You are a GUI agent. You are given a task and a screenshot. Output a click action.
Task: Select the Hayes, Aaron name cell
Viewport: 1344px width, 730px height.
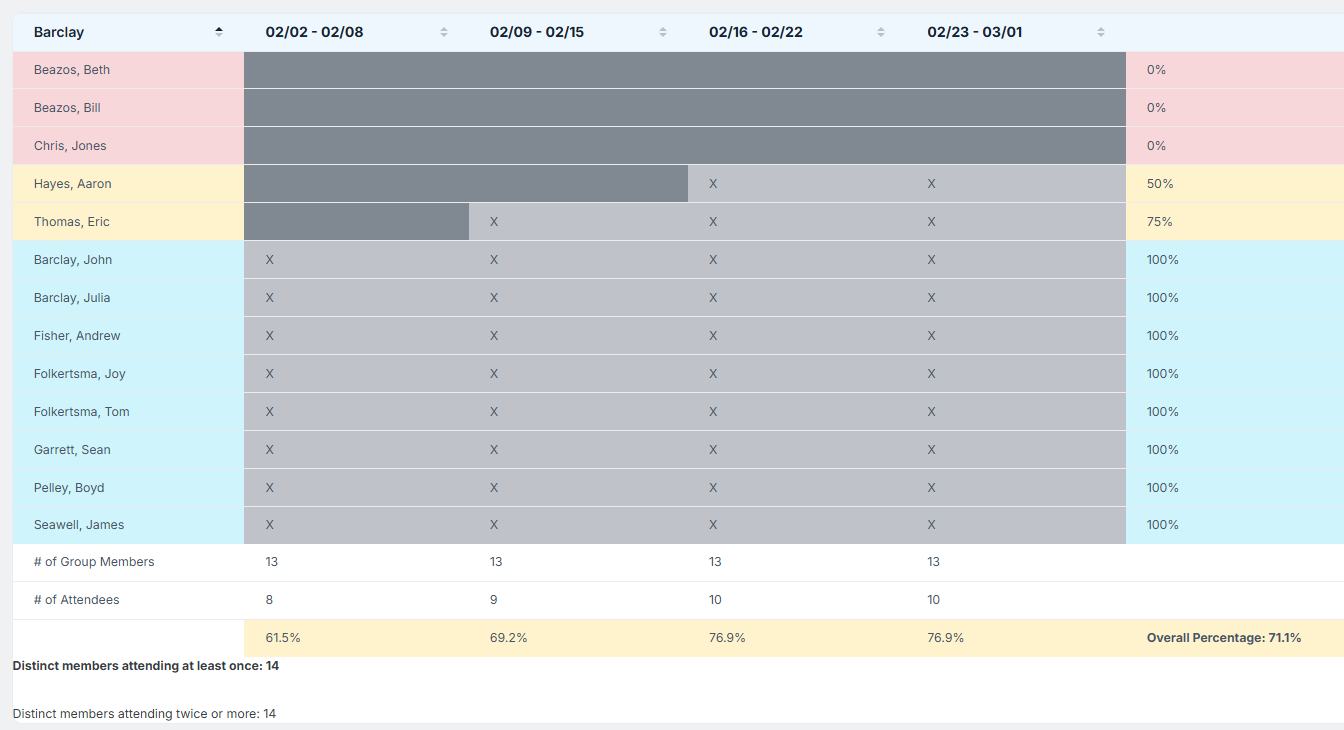coord(73,184)
